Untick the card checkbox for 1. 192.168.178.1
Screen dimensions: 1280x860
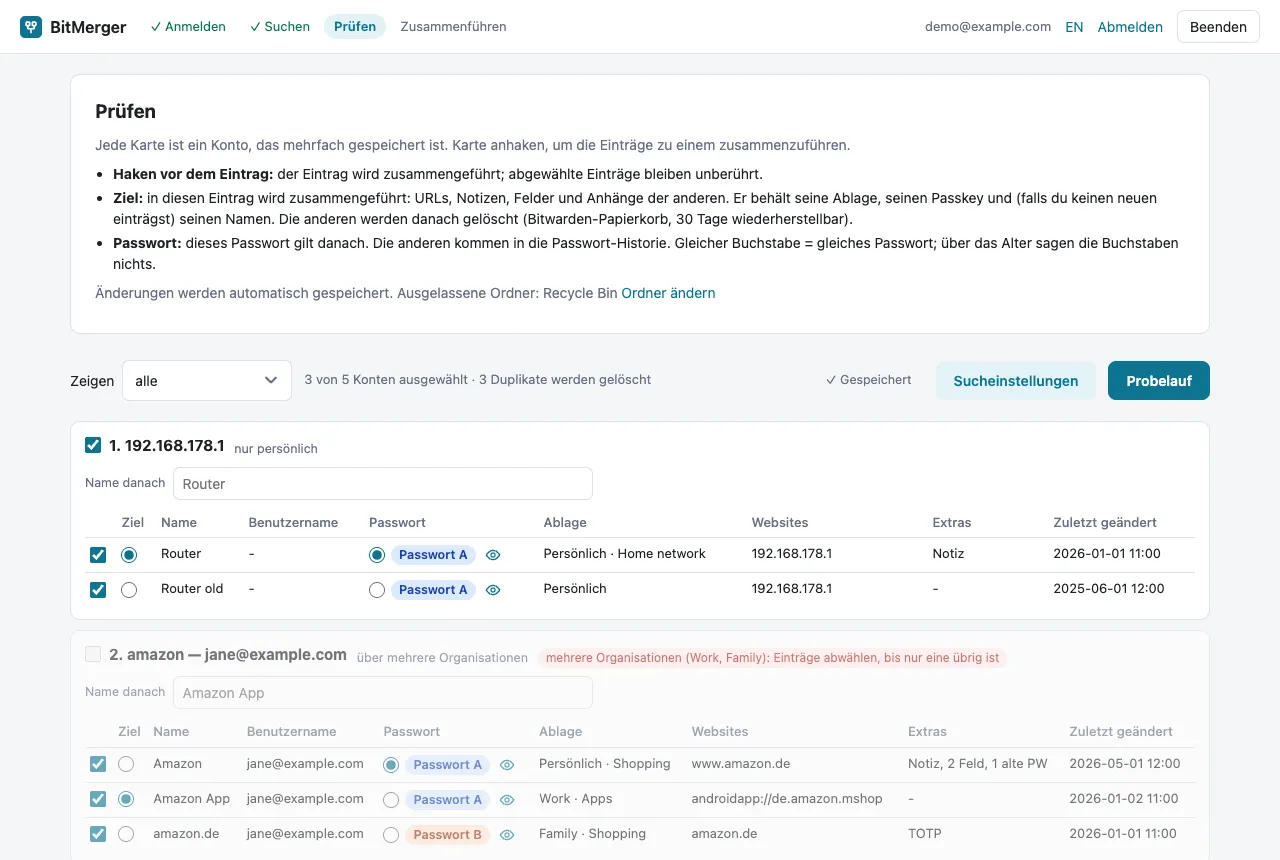coord(93,446)
